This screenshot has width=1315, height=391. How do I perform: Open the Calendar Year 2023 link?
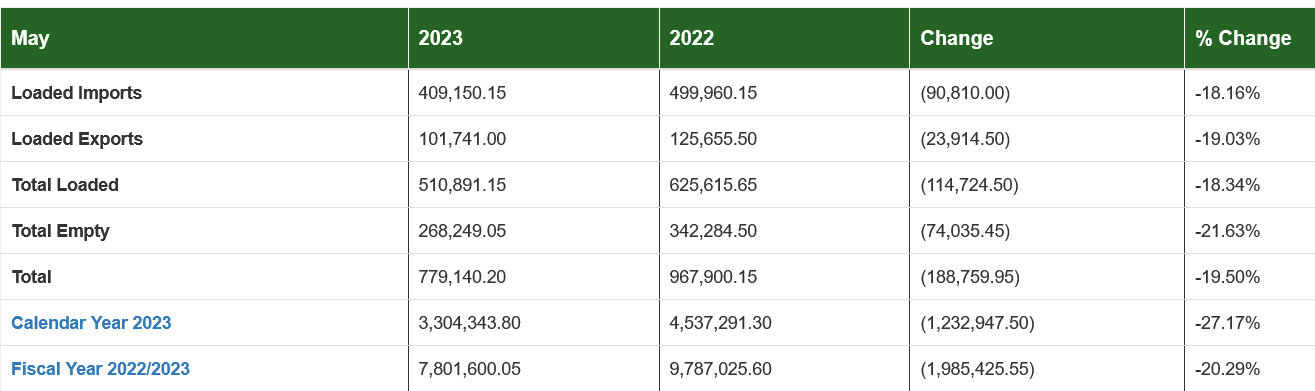tap(91, 323)
